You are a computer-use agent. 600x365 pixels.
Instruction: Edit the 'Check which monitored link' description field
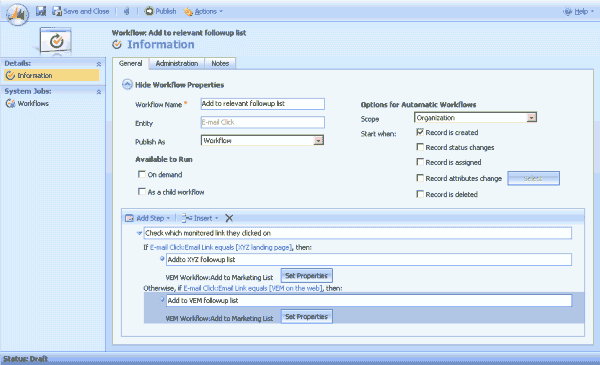(x=357, y=233)
